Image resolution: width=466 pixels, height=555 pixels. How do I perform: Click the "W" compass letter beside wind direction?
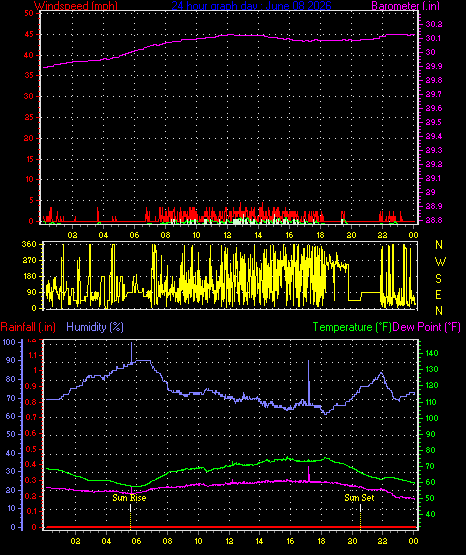point(440,262)
